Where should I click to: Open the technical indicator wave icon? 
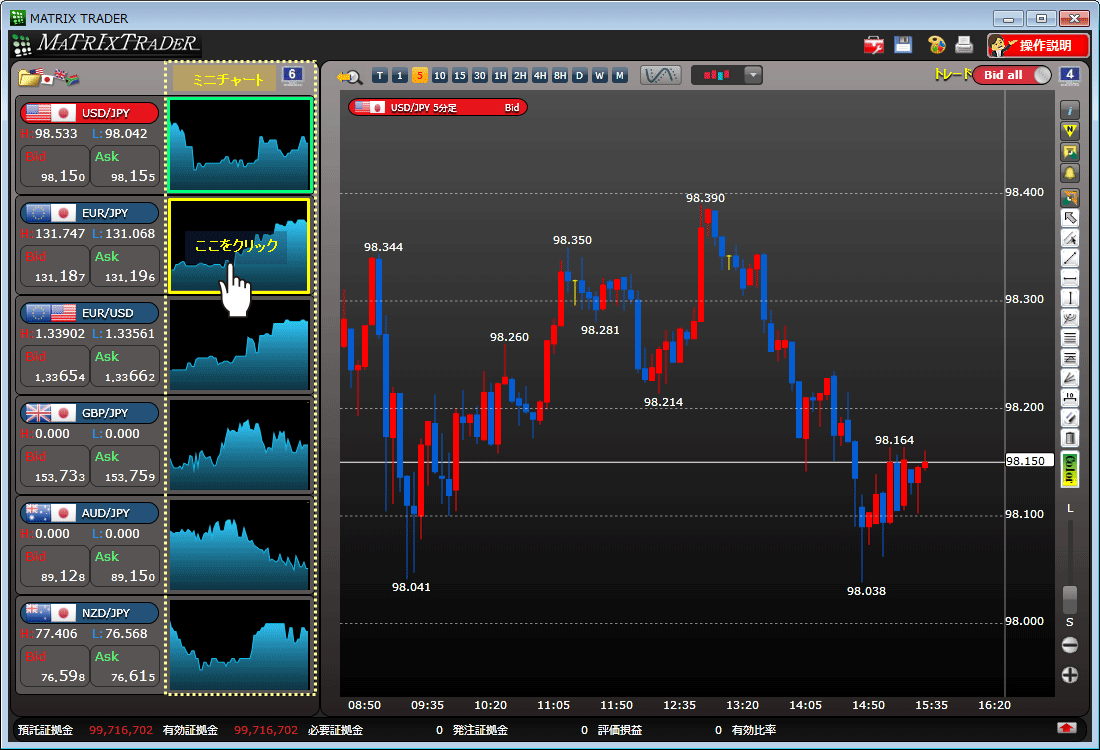click(660, 75)
